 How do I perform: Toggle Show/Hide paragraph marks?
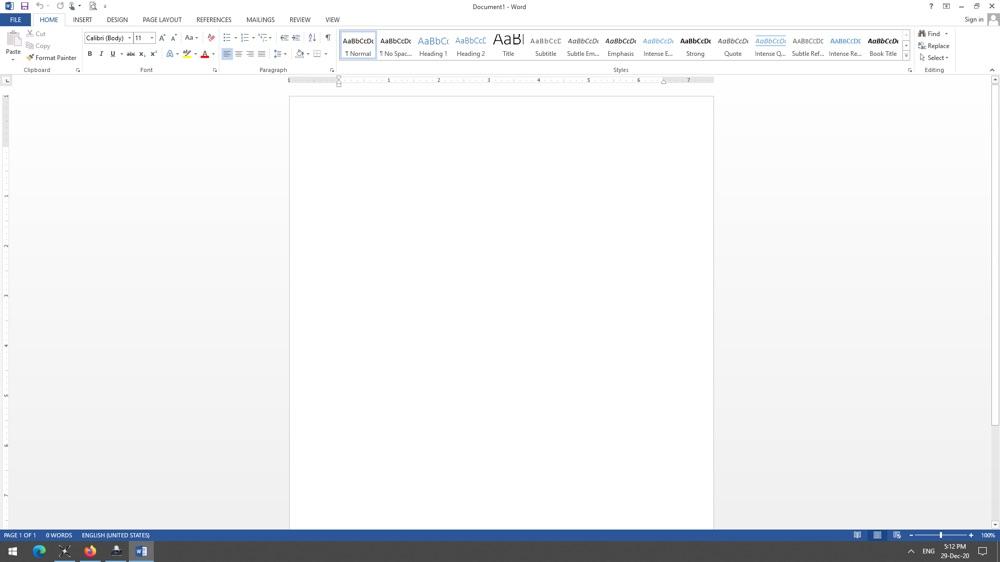pos(327,38)
